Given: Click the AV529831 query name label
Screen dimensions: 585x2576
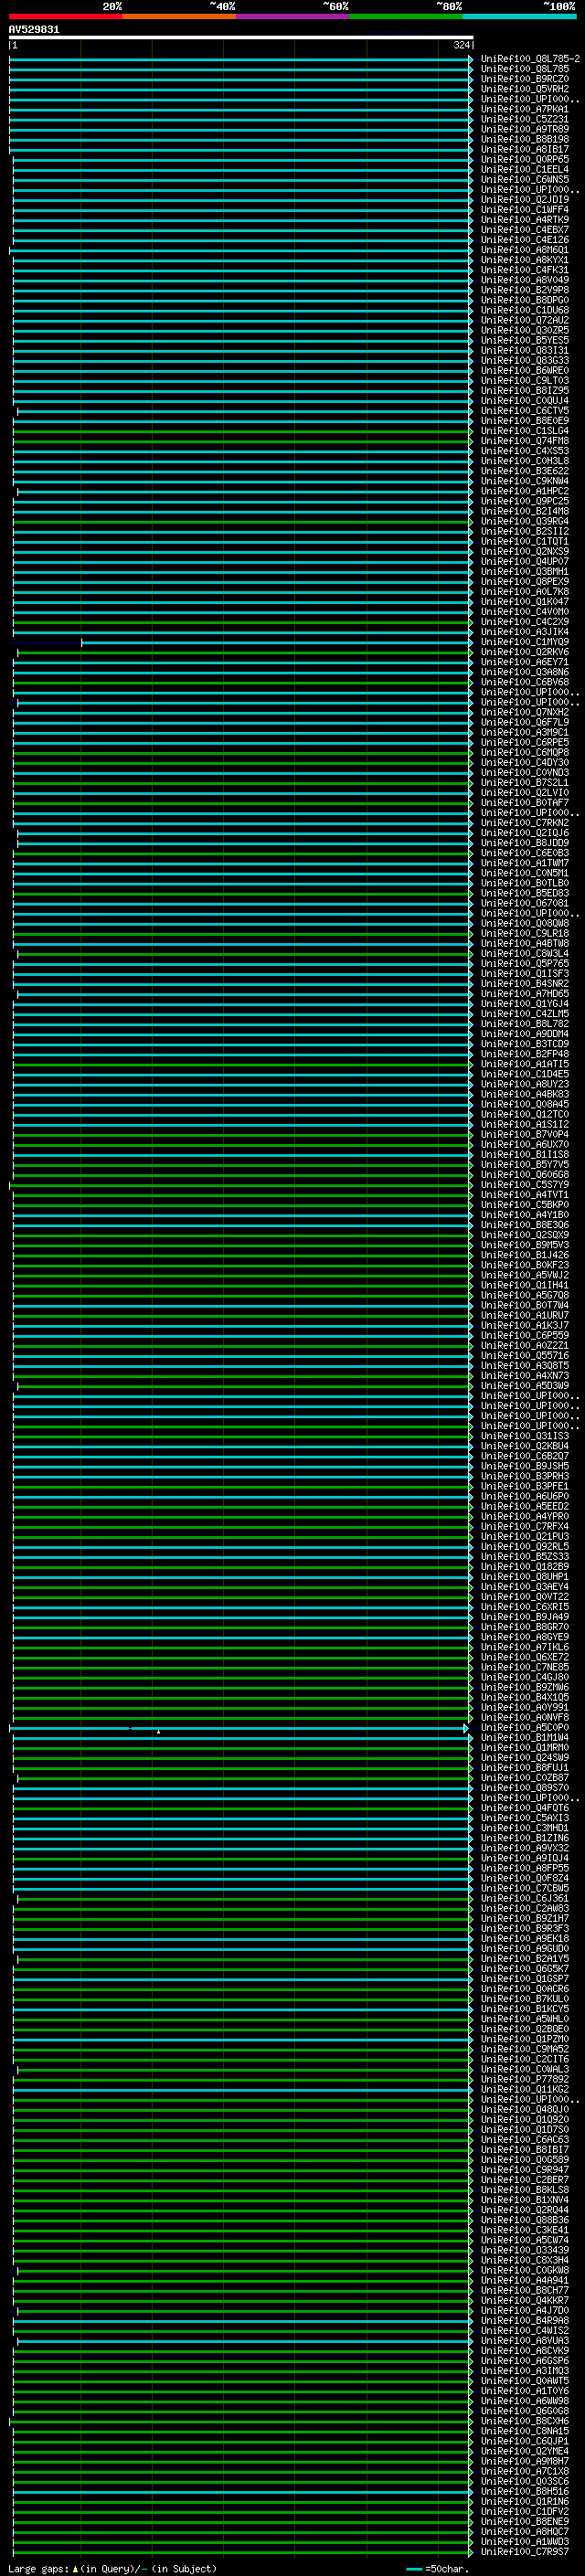Looking at the screenshot, I should pos(34,29).
